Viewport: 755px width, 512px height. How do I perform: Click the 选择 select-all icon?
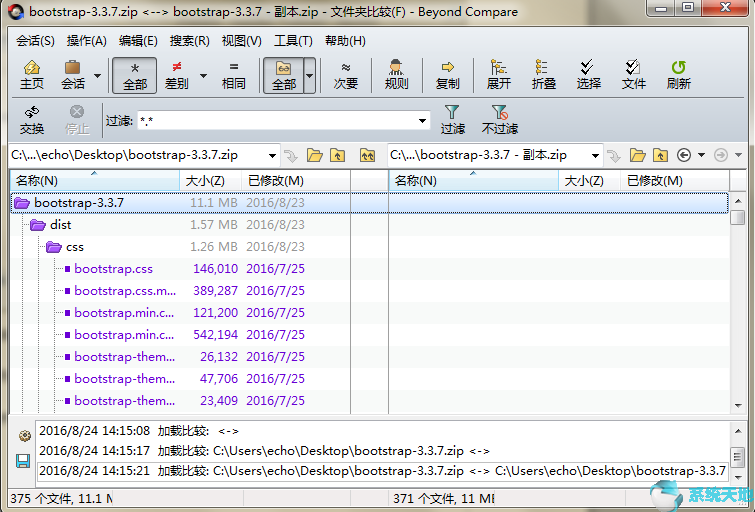click(588, 75)
